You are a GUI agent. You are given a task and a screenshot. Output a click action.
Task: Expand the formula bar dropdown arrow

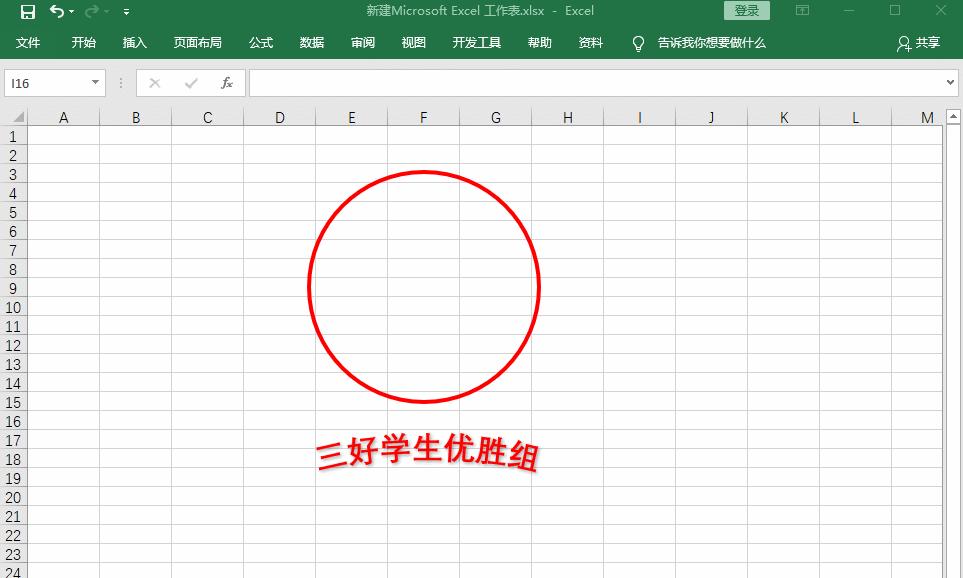pyautogui.click(x=950, y=83)
